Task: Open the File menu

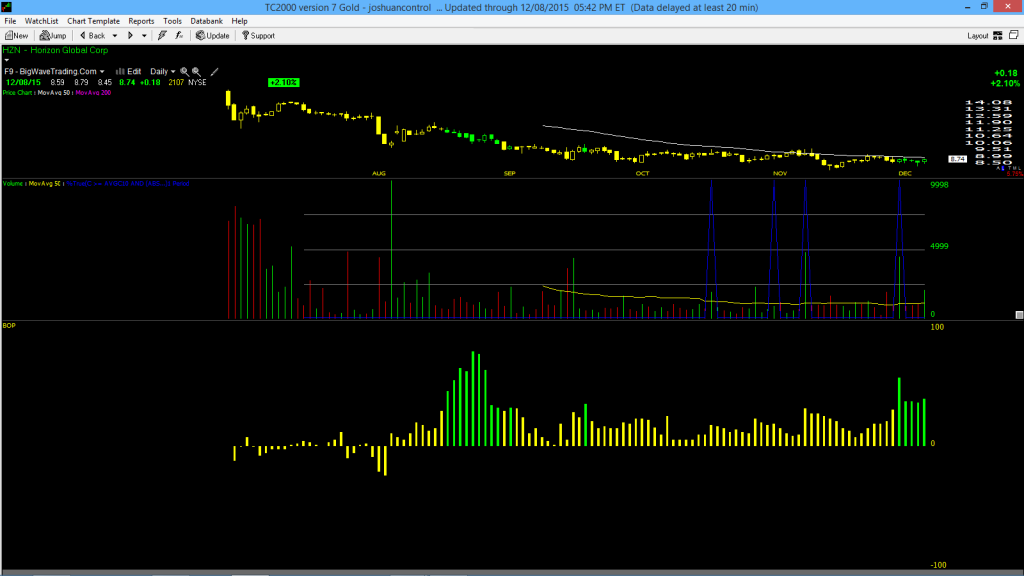Action: click(x=10, y=21)
